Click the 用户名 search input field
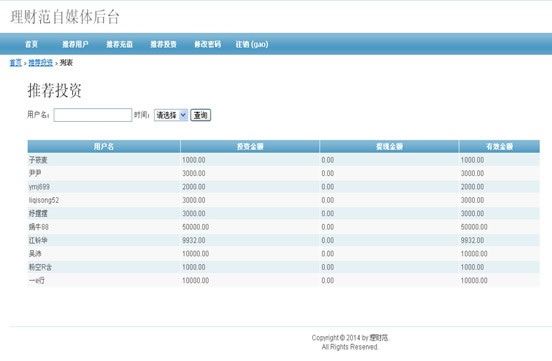The image size is (552, 361). [93, 115]
